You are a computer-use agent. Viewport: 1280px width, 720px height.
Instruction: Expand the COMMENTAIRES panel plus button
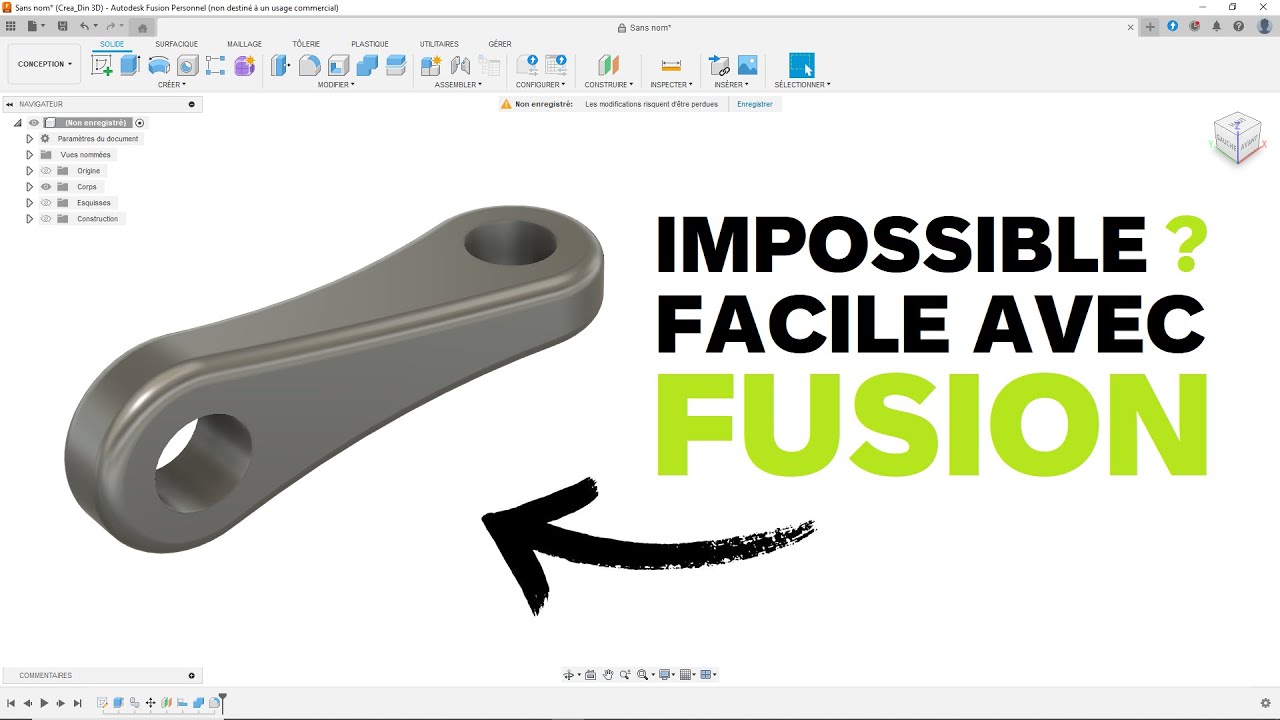click(192, 676)
